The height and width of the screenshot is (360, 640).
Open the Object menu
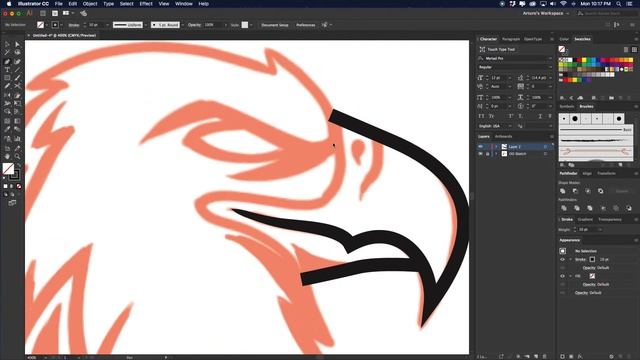(x=90, y=4)
